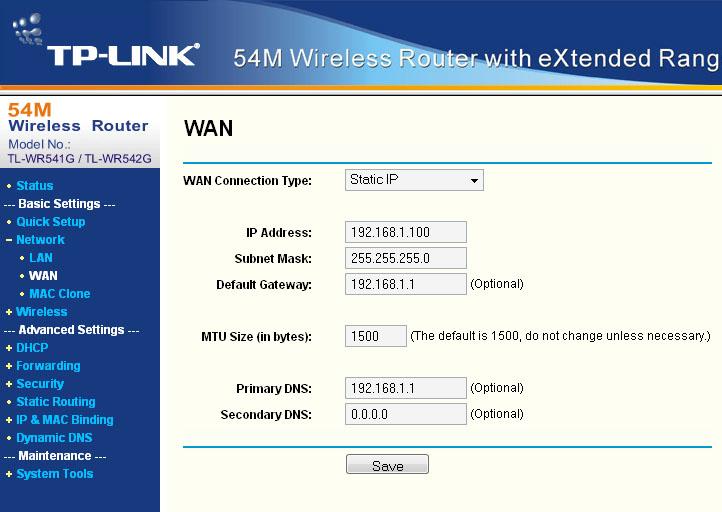Open the WAN Connection Type dropdown

click(414, 180)
